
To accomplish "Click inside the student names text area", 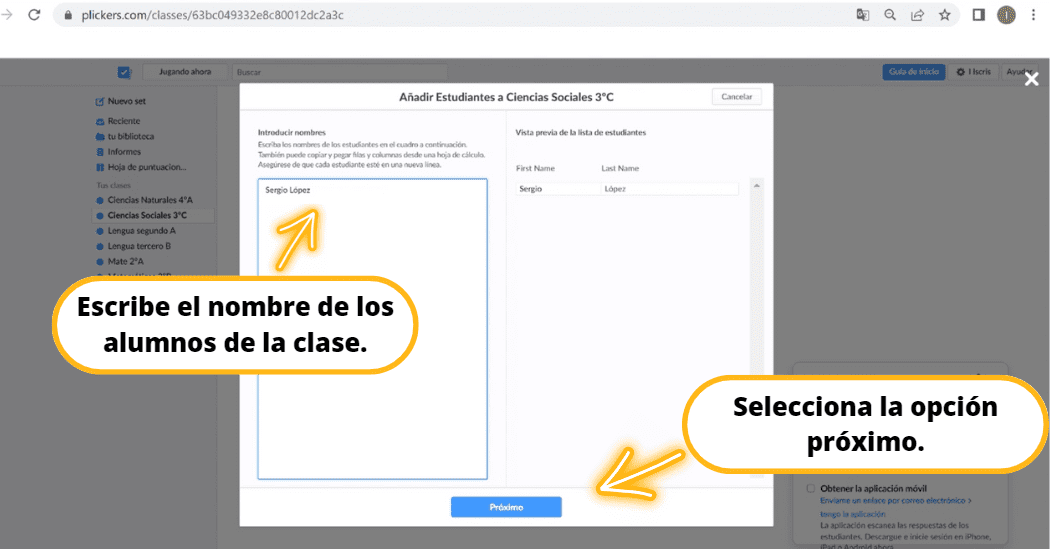I will point(372,330).
